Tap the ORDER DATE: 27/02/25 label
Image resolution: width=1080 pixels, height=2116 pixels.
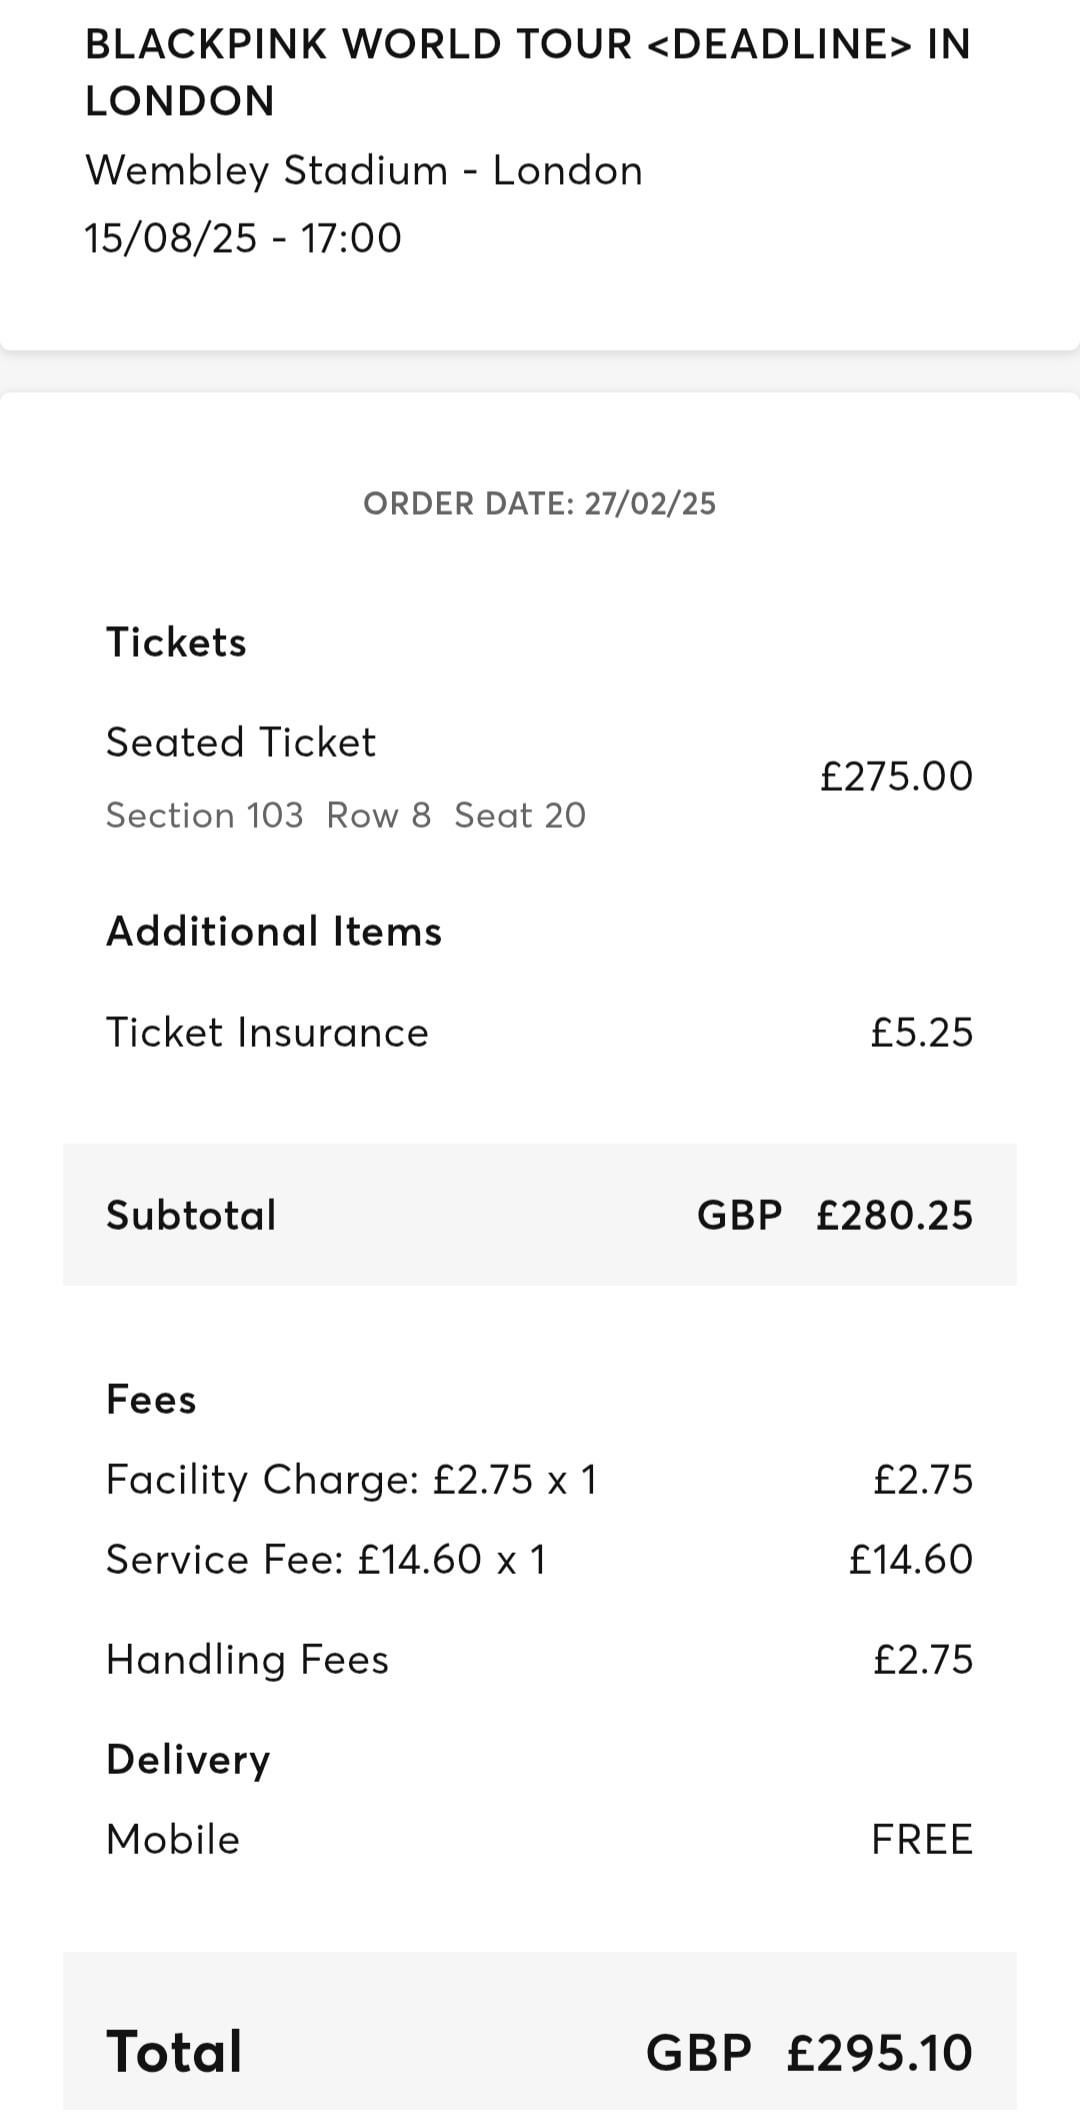pyautogui.click(x=539, y=503)
